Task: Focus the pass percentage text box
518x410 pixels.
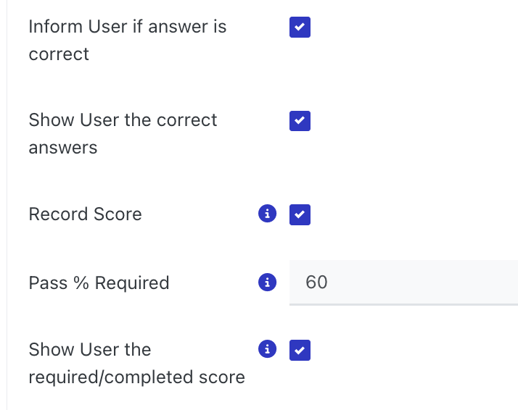Action: (403, 283)
